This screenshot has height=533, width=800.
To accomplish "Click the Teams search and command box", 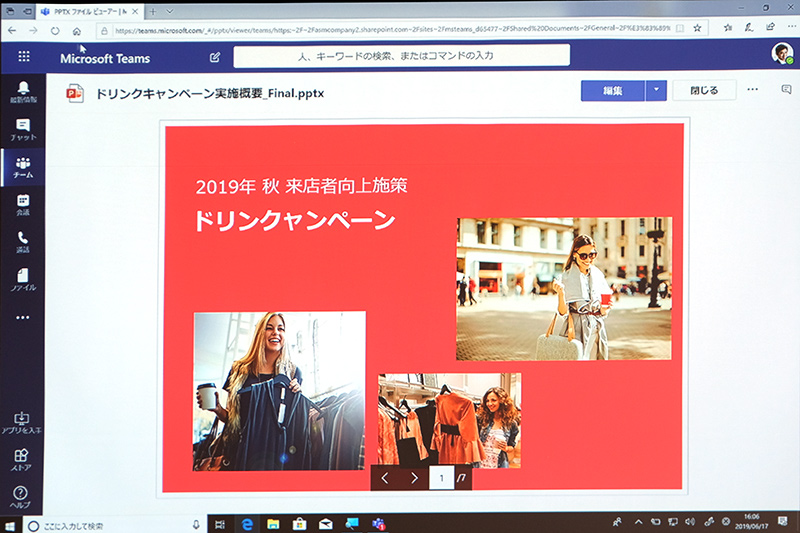I will tap(402, 56).
